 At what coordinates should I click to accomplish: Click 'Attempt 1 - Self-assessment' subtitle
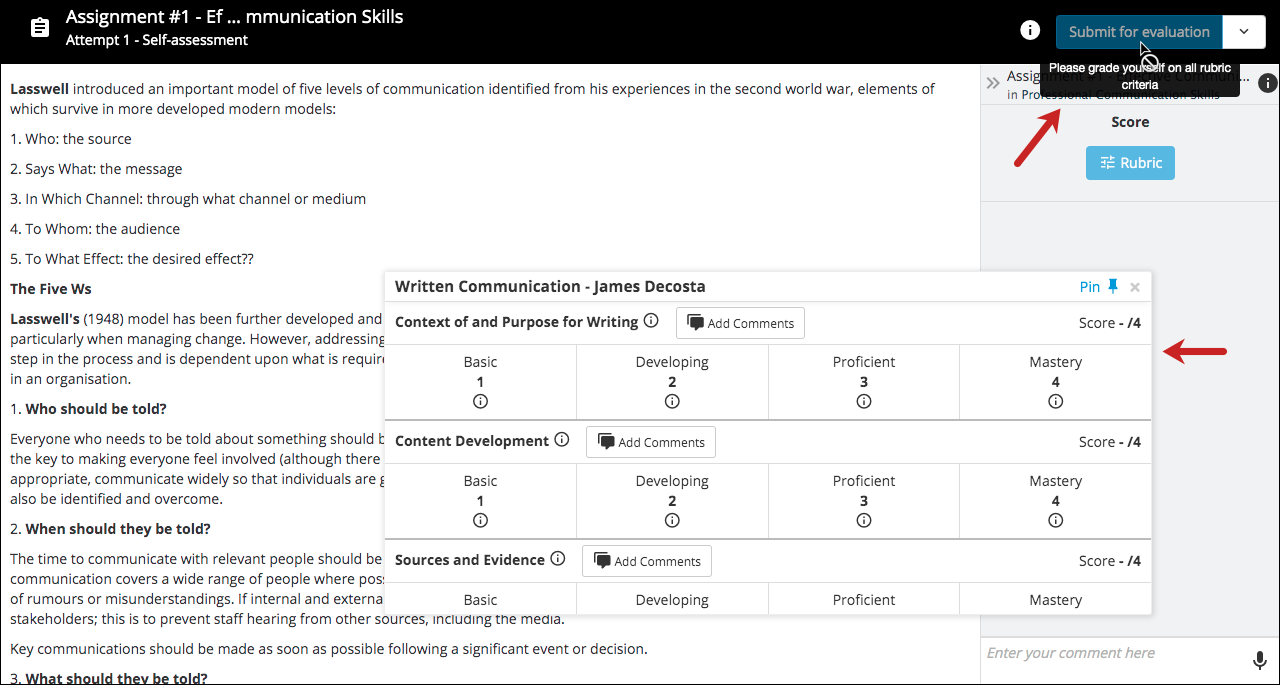point(157,40)
